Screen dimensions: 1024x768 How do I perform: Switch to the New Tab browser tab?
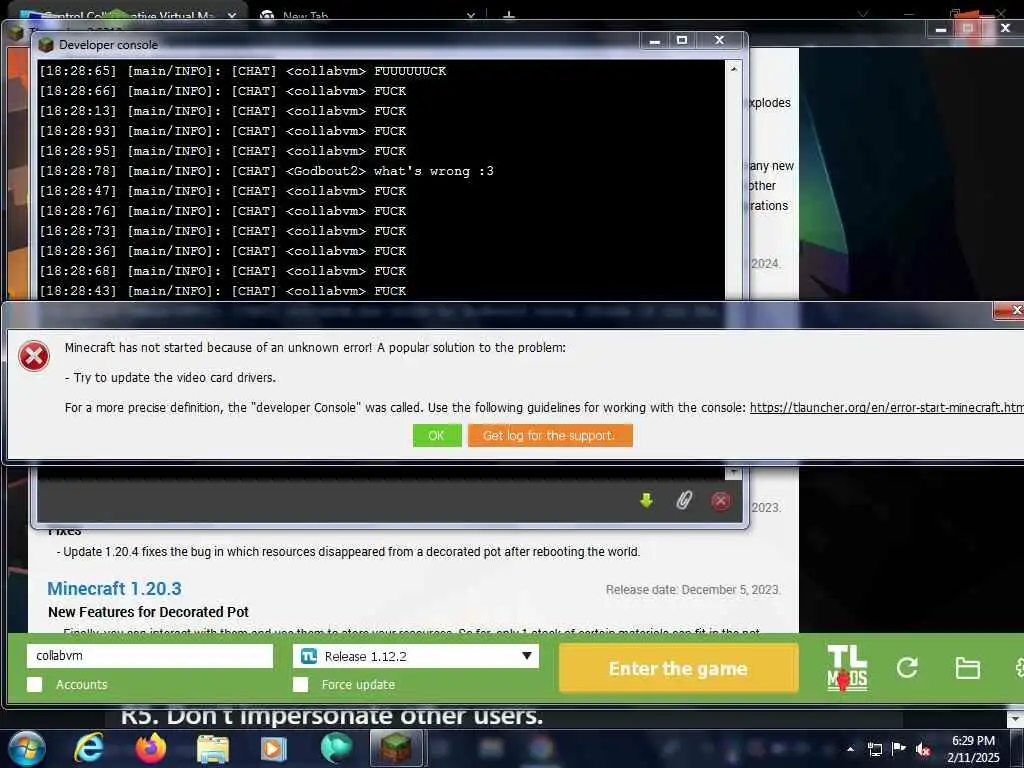pyautogui.click(x=366, y=14)
